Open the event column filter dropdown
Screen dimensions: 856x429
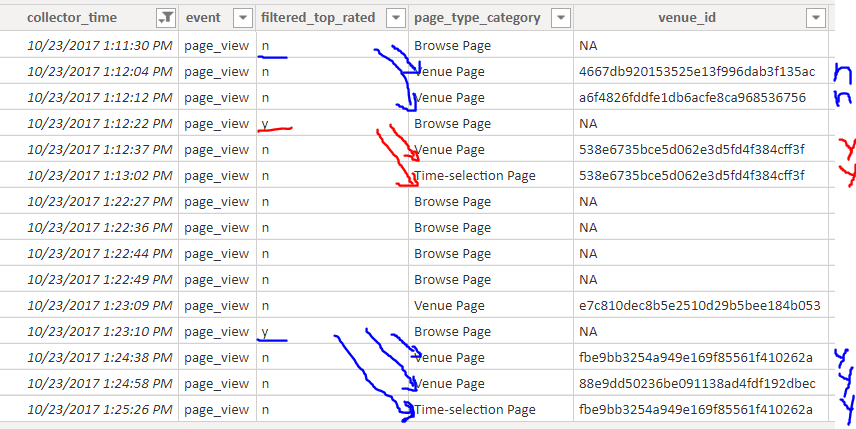pyautogui.click(x=243, y=18)
